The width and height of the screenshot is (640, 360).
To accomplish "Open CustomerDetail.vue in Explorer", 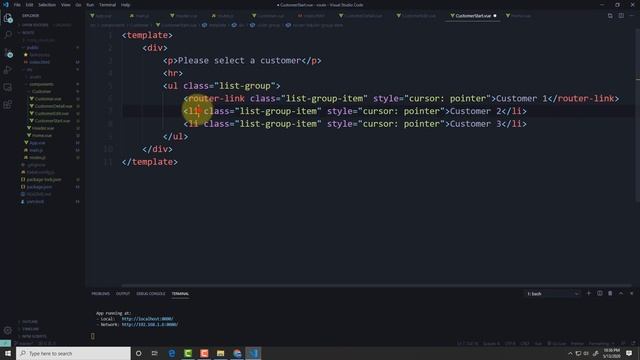I will 52,106.
